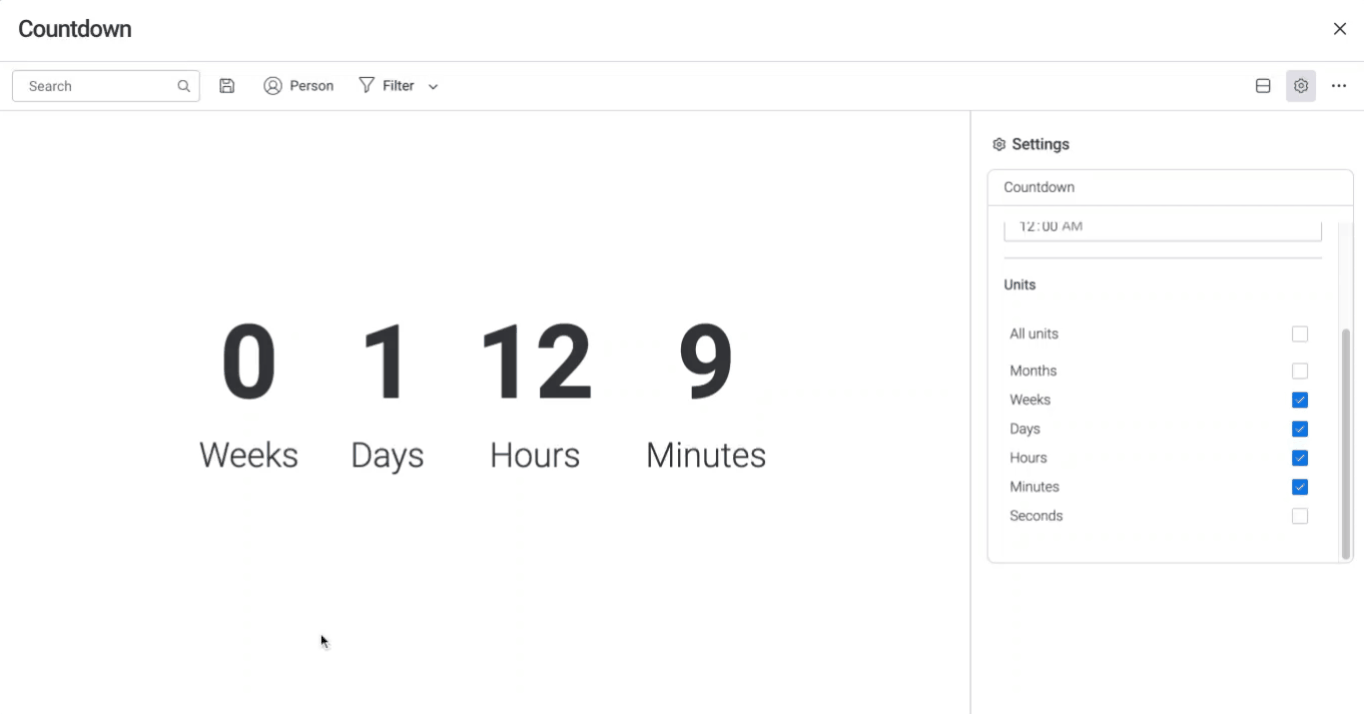
Task: Click the Countdown title field in Settings
Action: coord(1170,187)
